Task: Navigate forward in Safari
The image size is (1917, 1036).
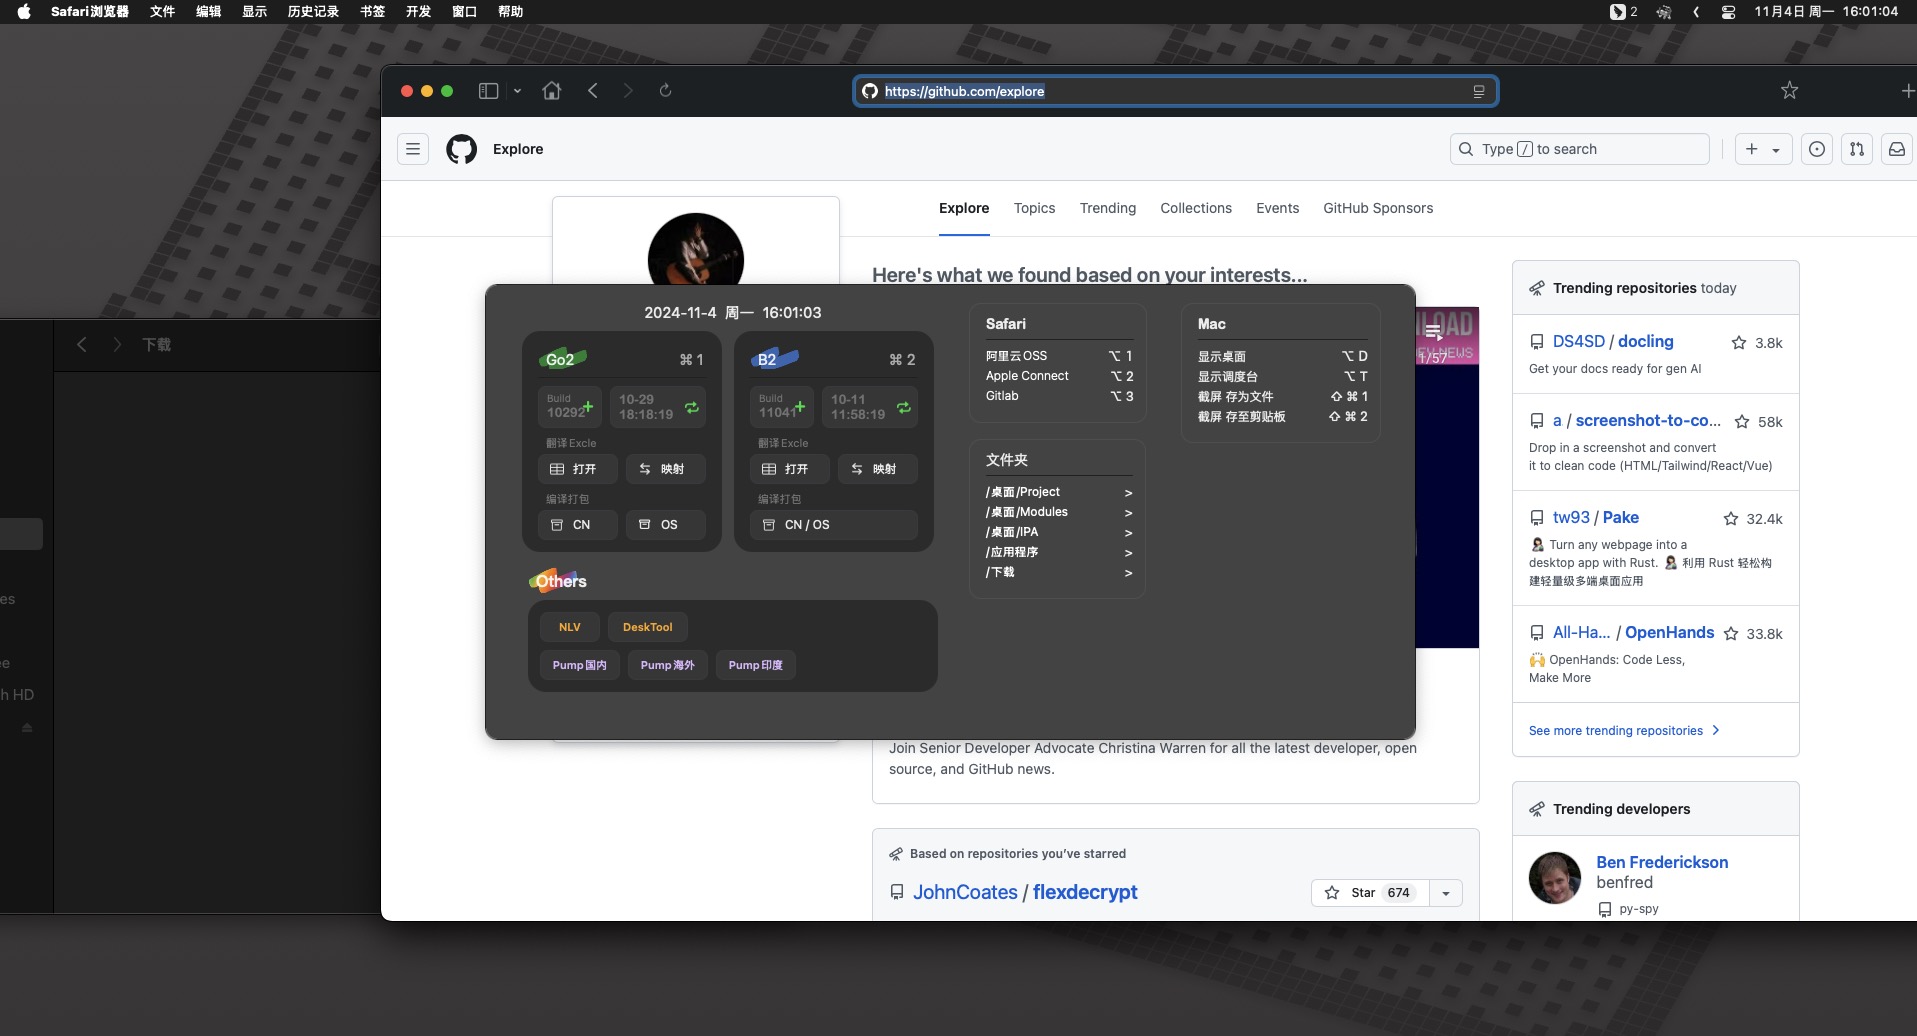Action: (x=628, y=91)
